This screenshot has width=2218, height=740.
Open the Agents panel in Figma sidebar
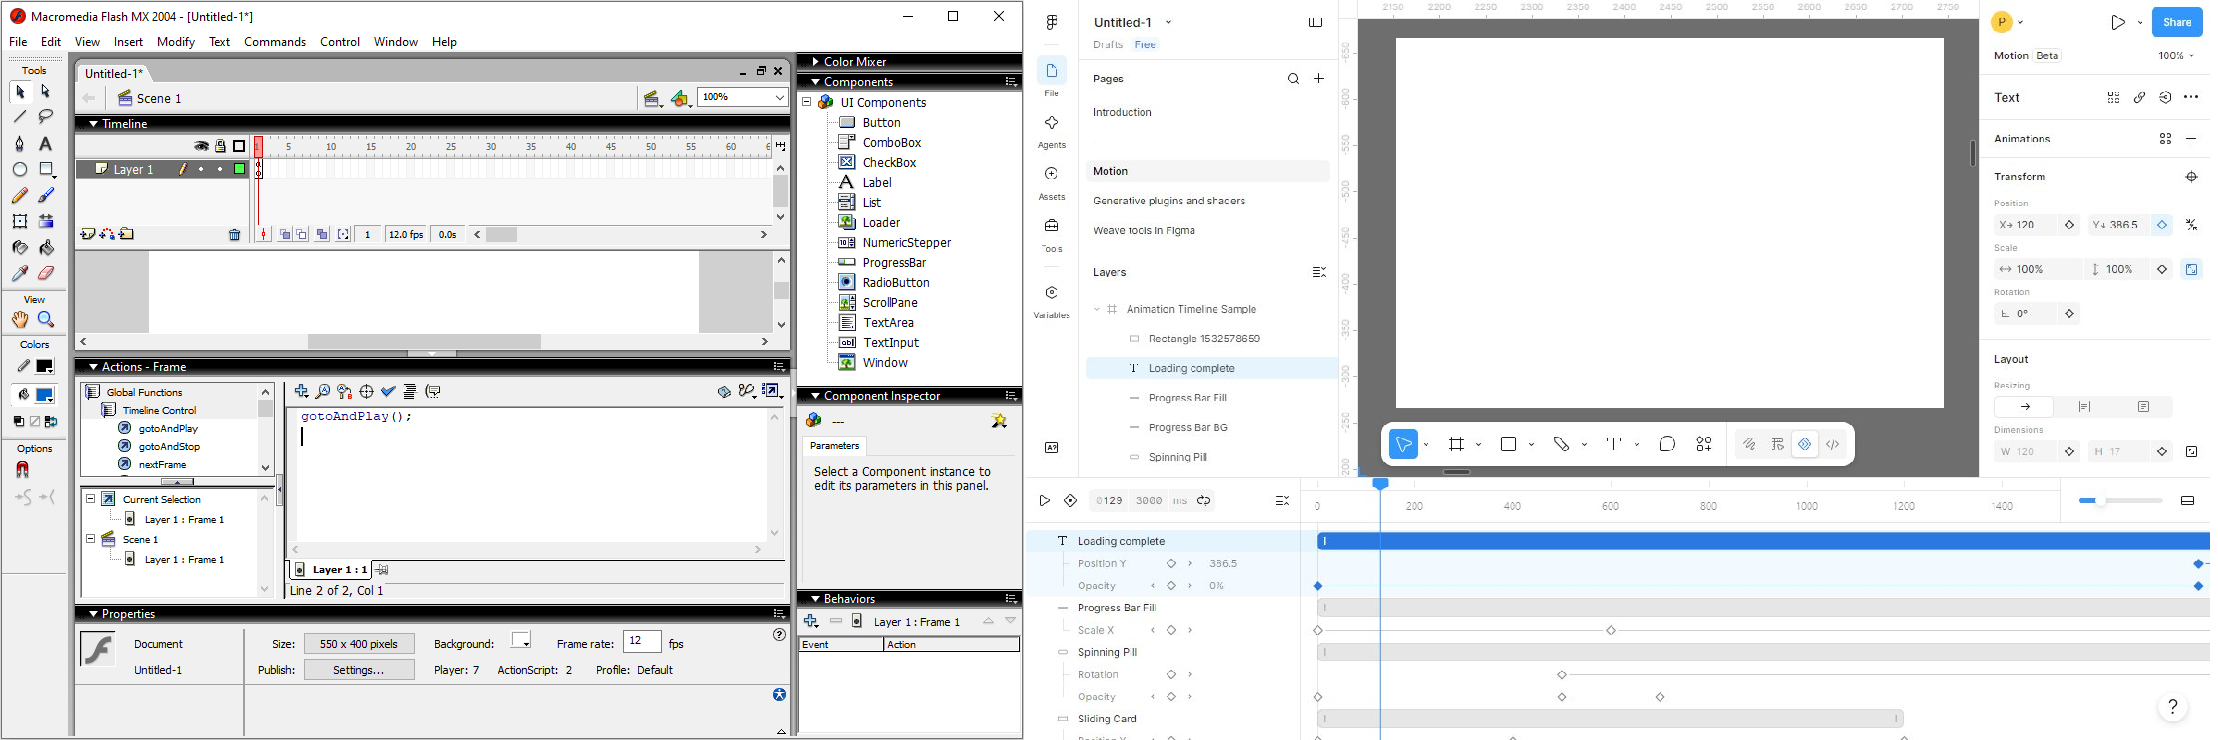(1051, 131)
